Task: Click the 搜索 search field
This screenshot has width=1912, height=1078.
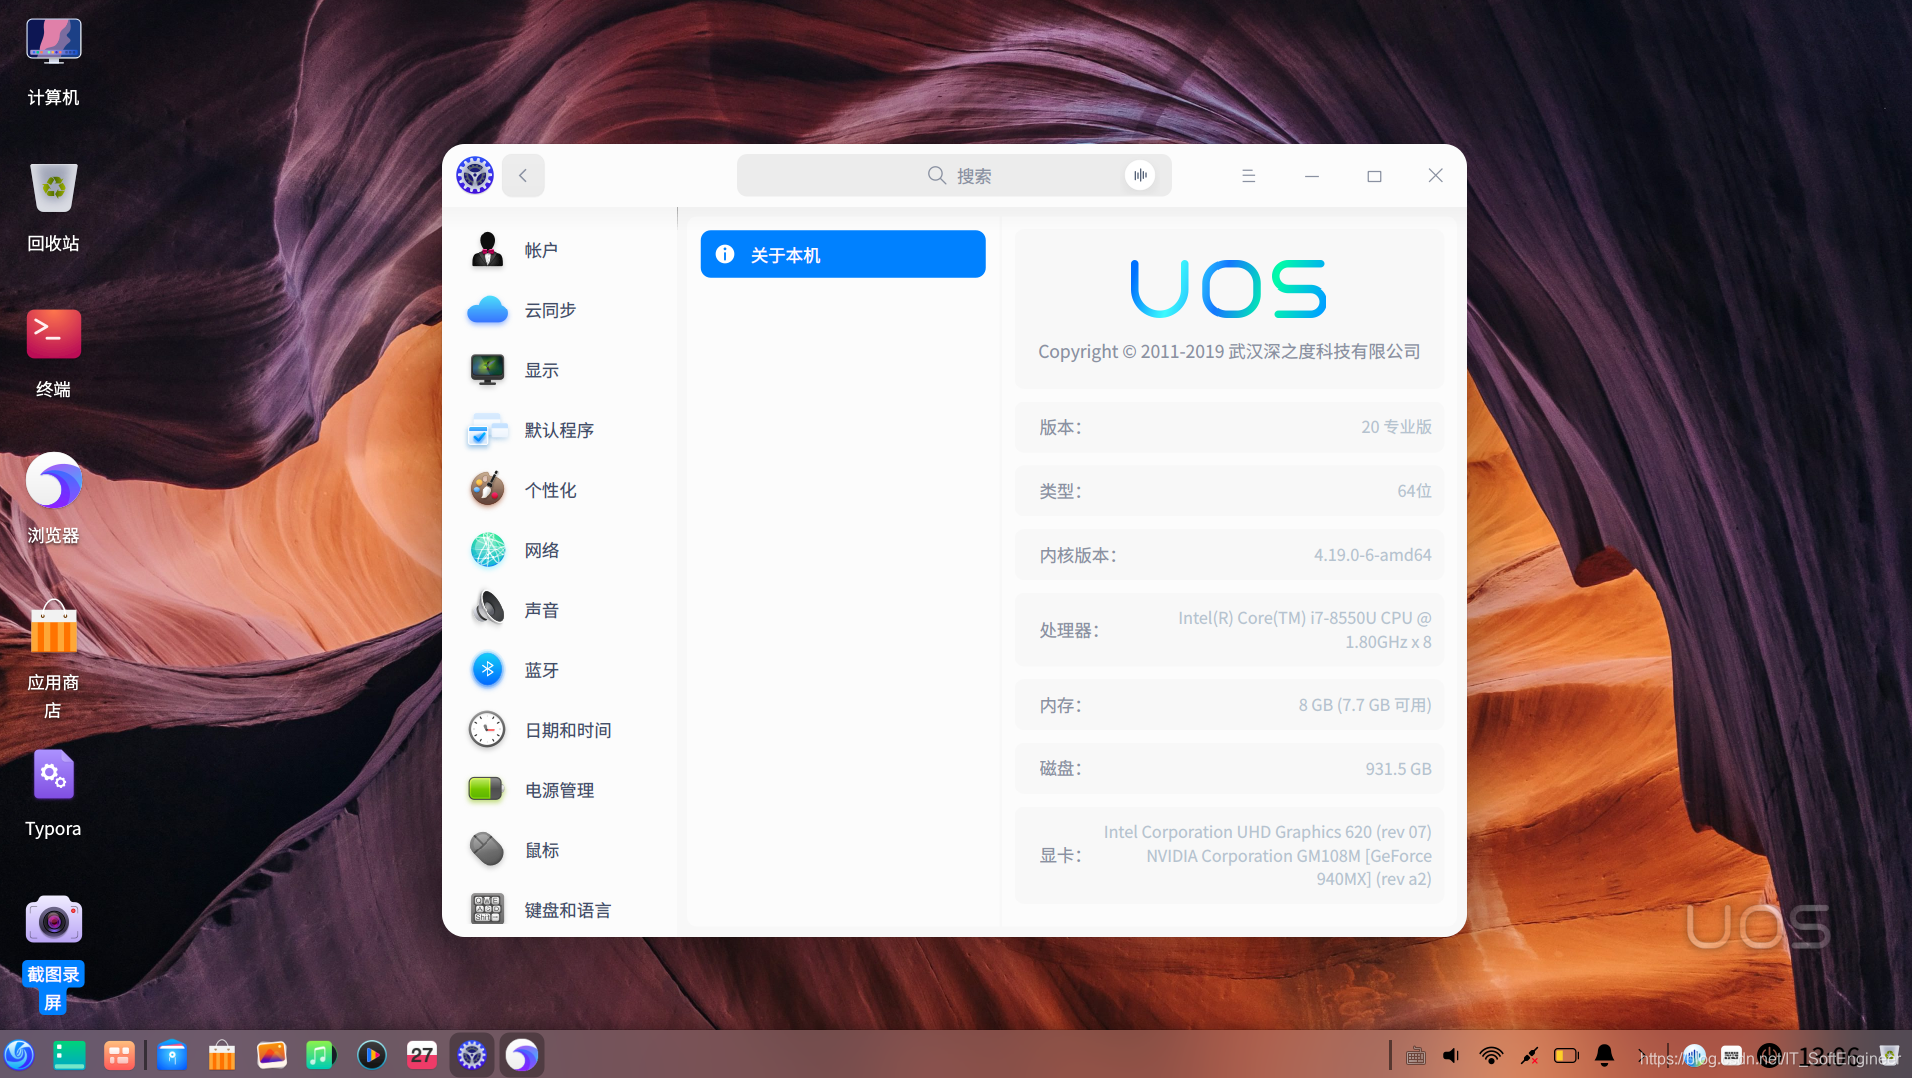Action: (954, 175)
